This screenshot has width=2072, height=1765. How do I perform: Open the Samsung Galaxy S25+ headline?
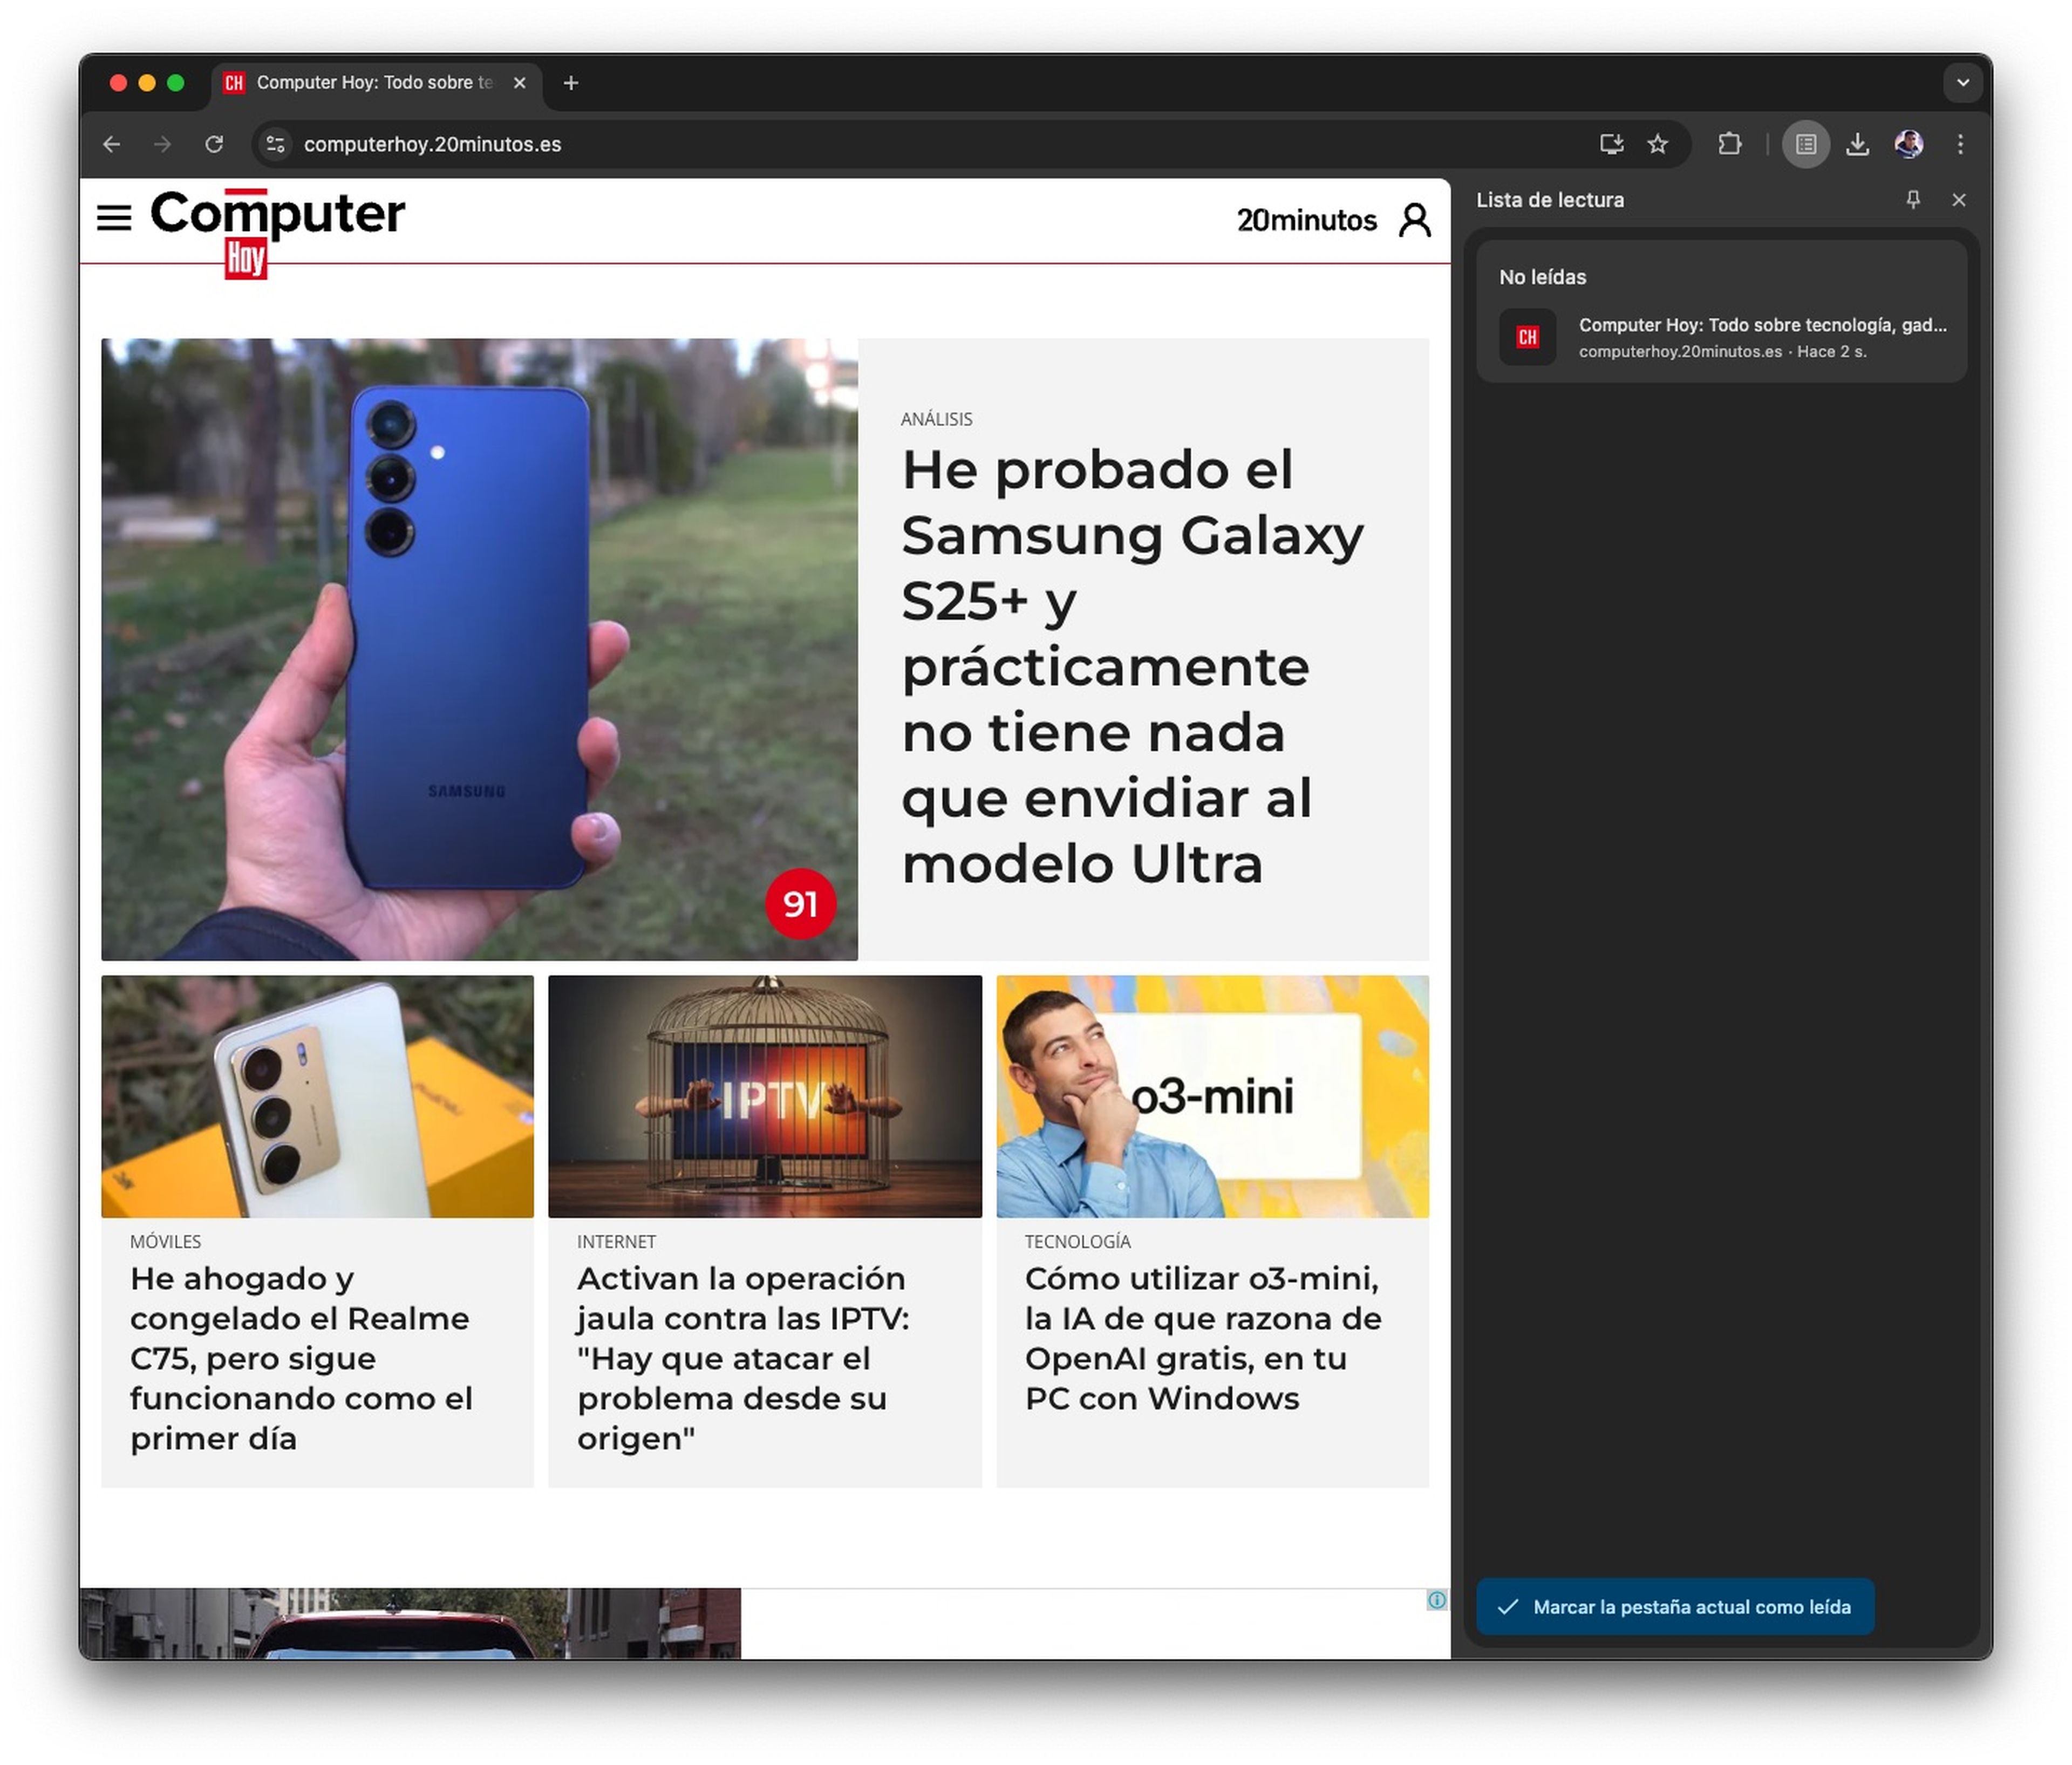point(1132,666)
